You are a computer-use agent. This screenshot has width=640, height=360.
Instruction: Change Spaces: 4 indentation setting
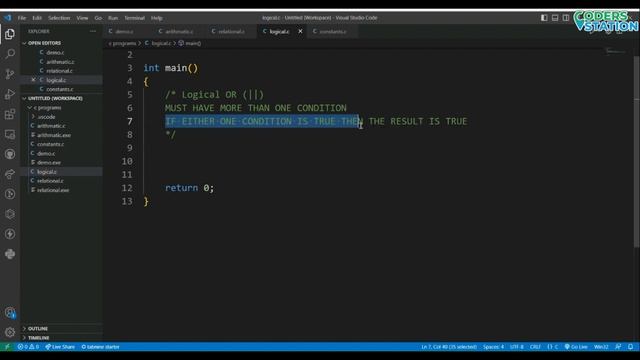pyautogui.click(x=493, y=347)
